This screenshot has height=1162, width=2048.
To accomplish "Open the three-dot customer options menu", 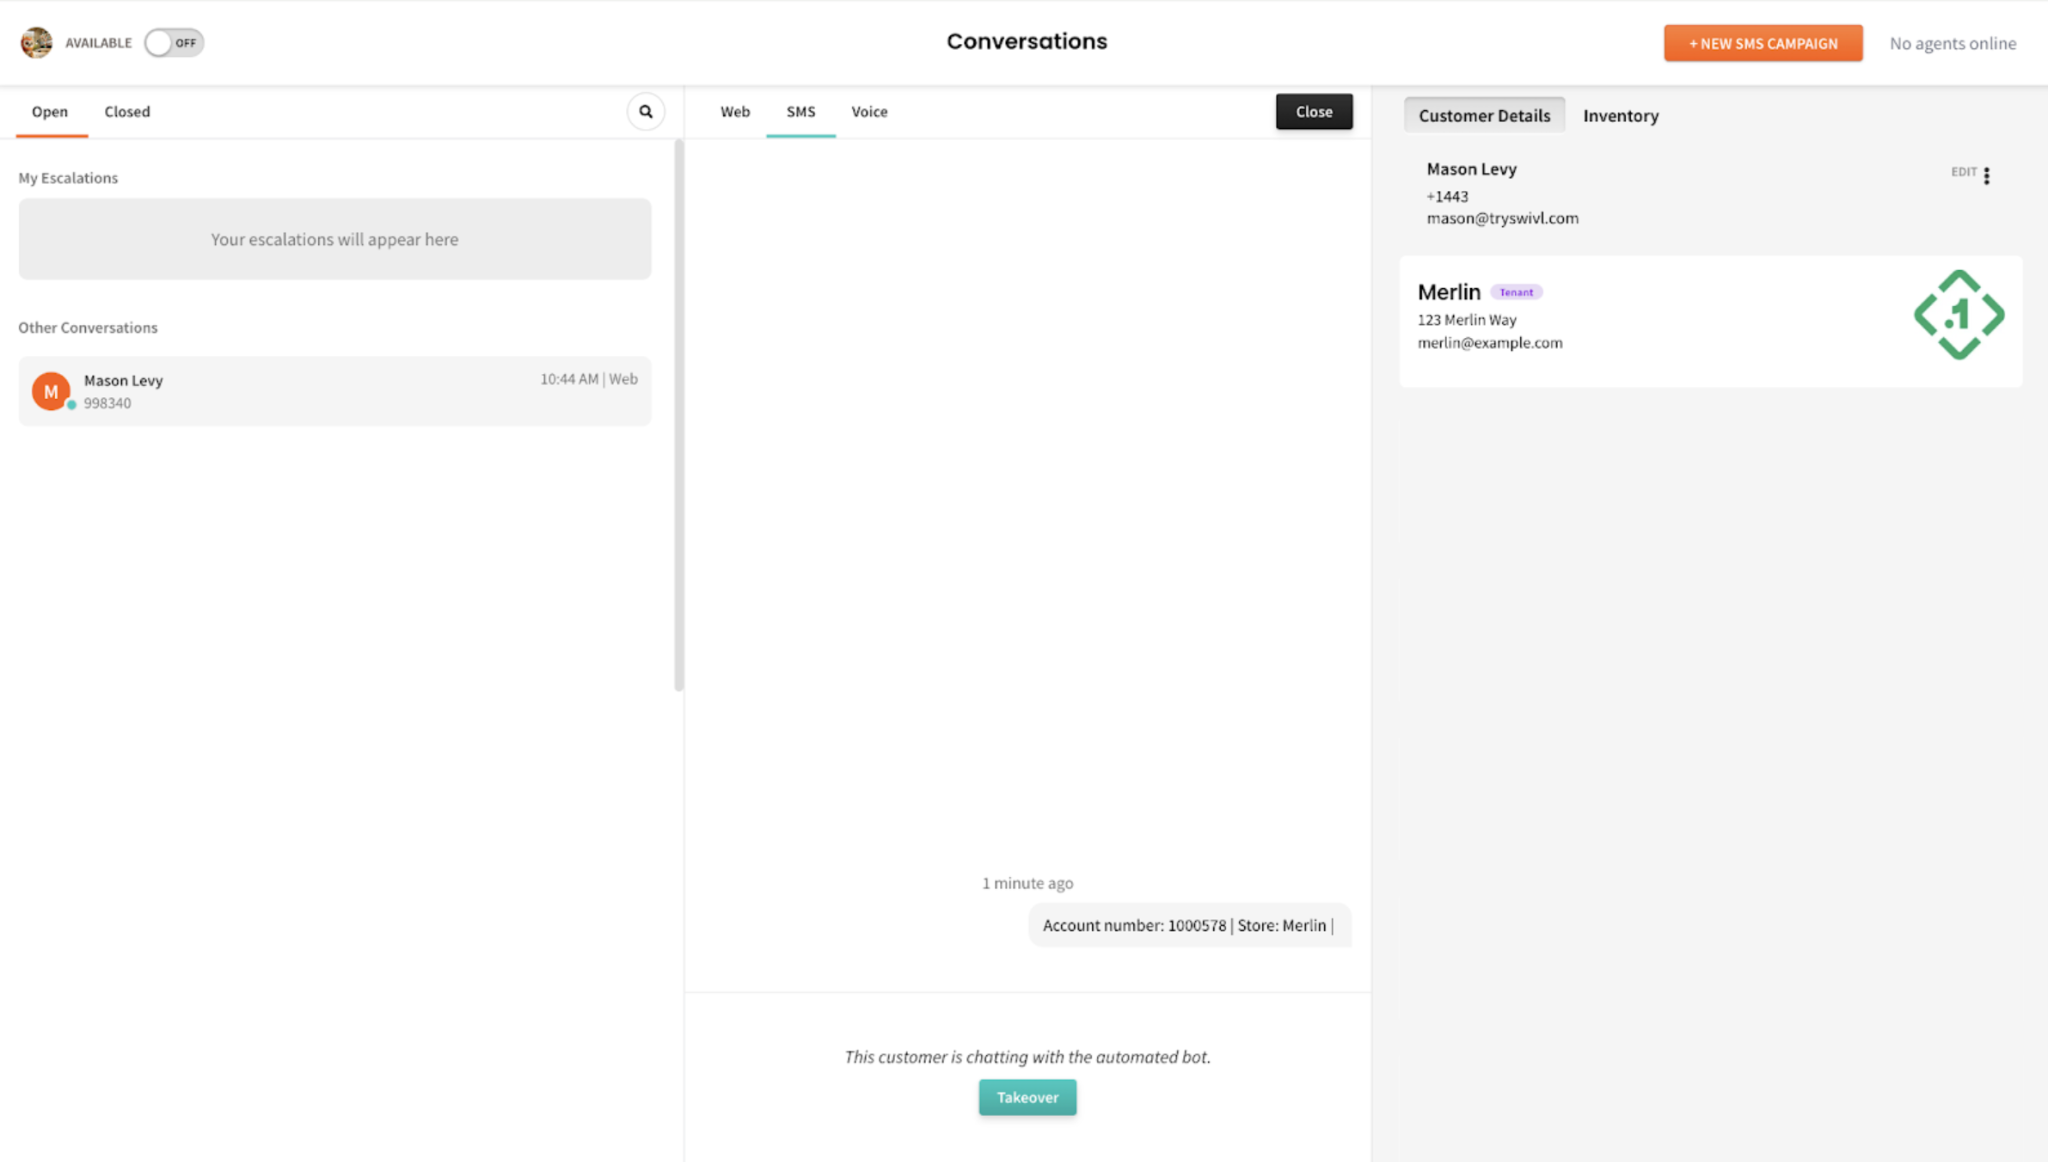I will coord(1987,175).
